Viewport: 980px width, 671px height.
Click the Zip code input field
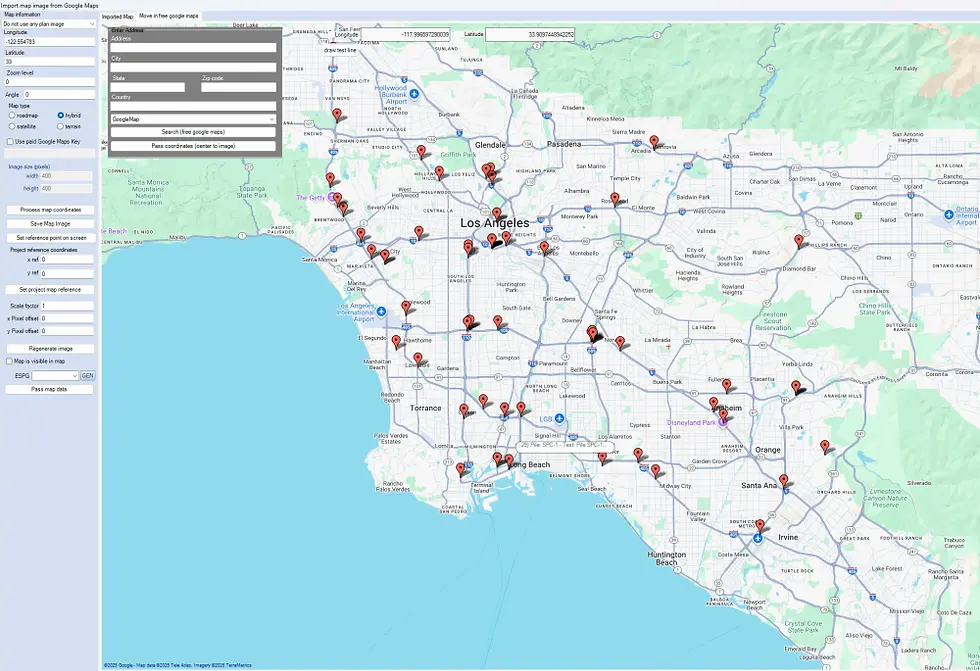click(239, 87)
